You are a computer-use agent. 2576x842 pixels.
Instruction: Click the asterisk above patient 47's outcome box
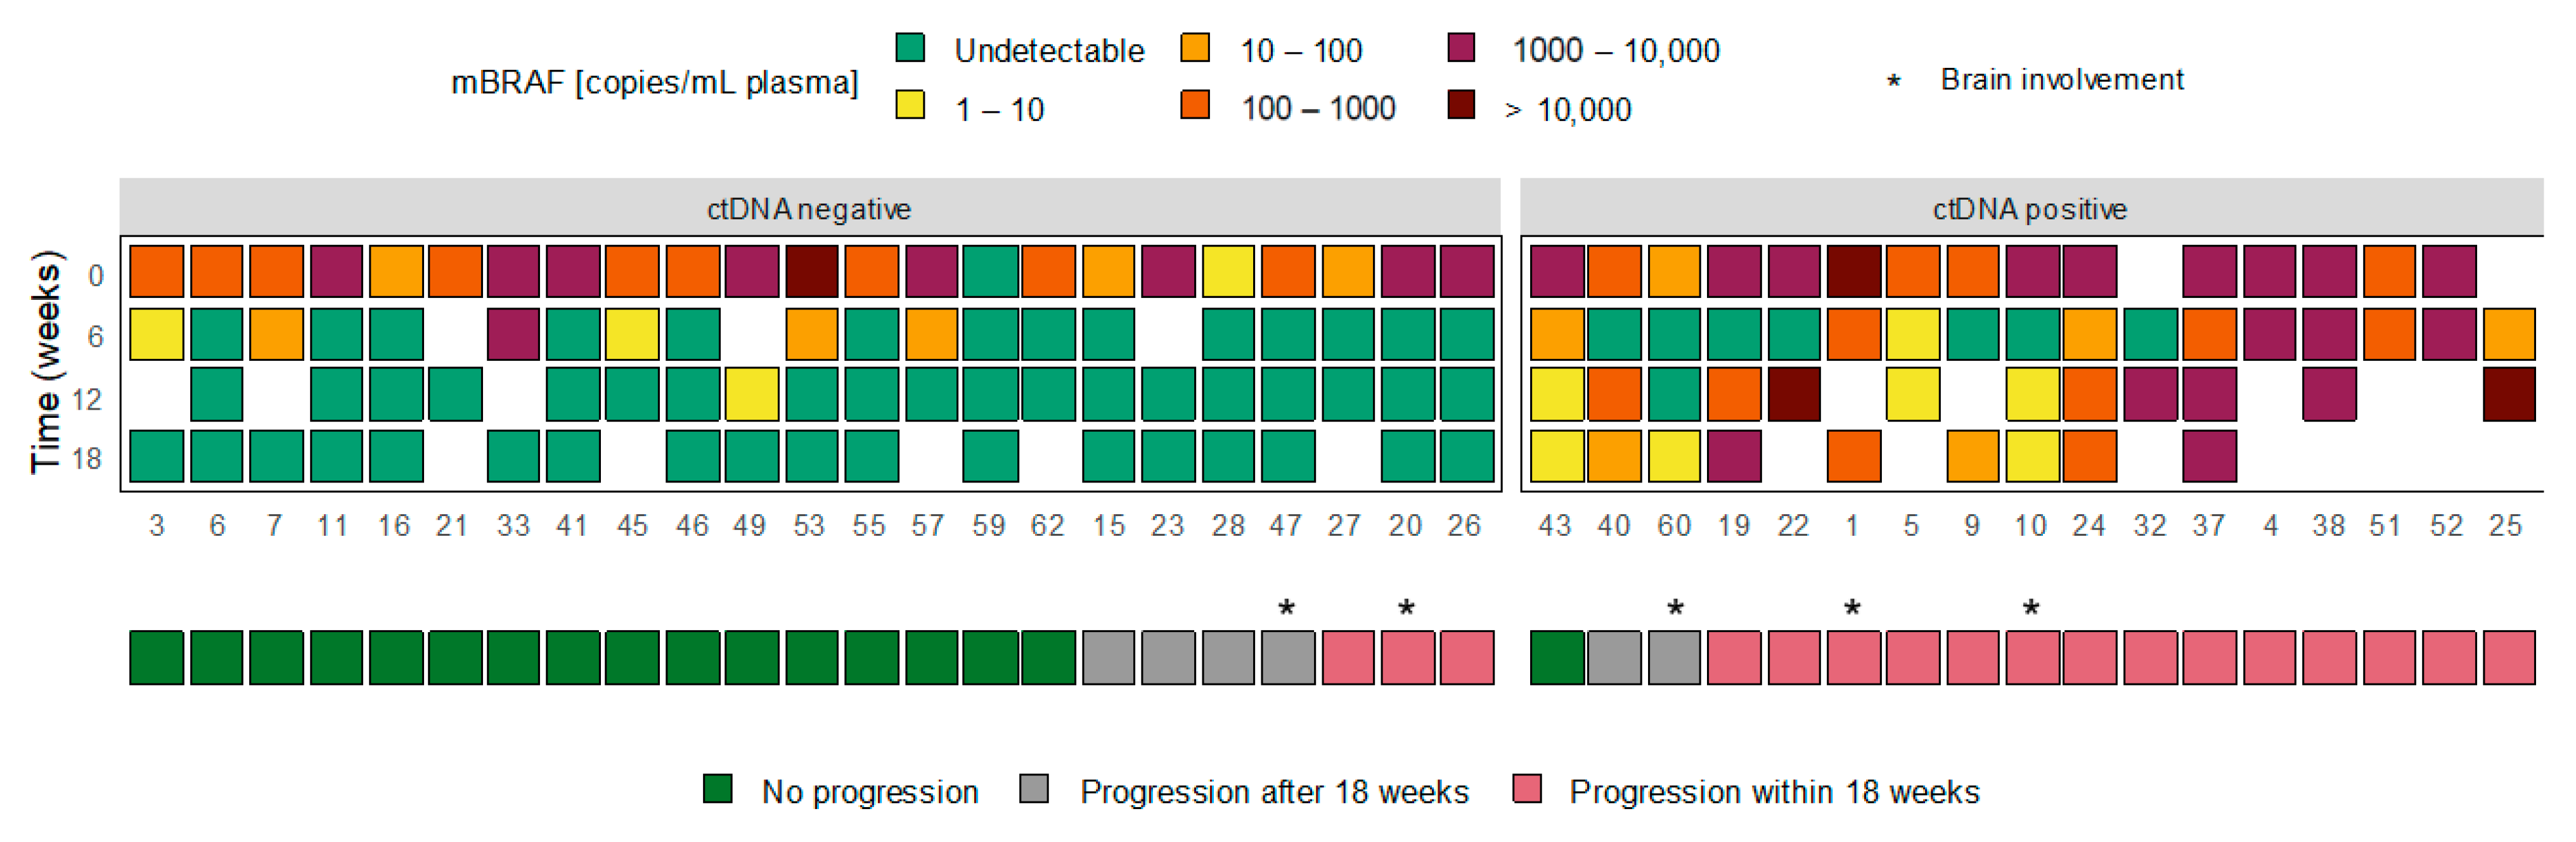(x=1287, y=607)
